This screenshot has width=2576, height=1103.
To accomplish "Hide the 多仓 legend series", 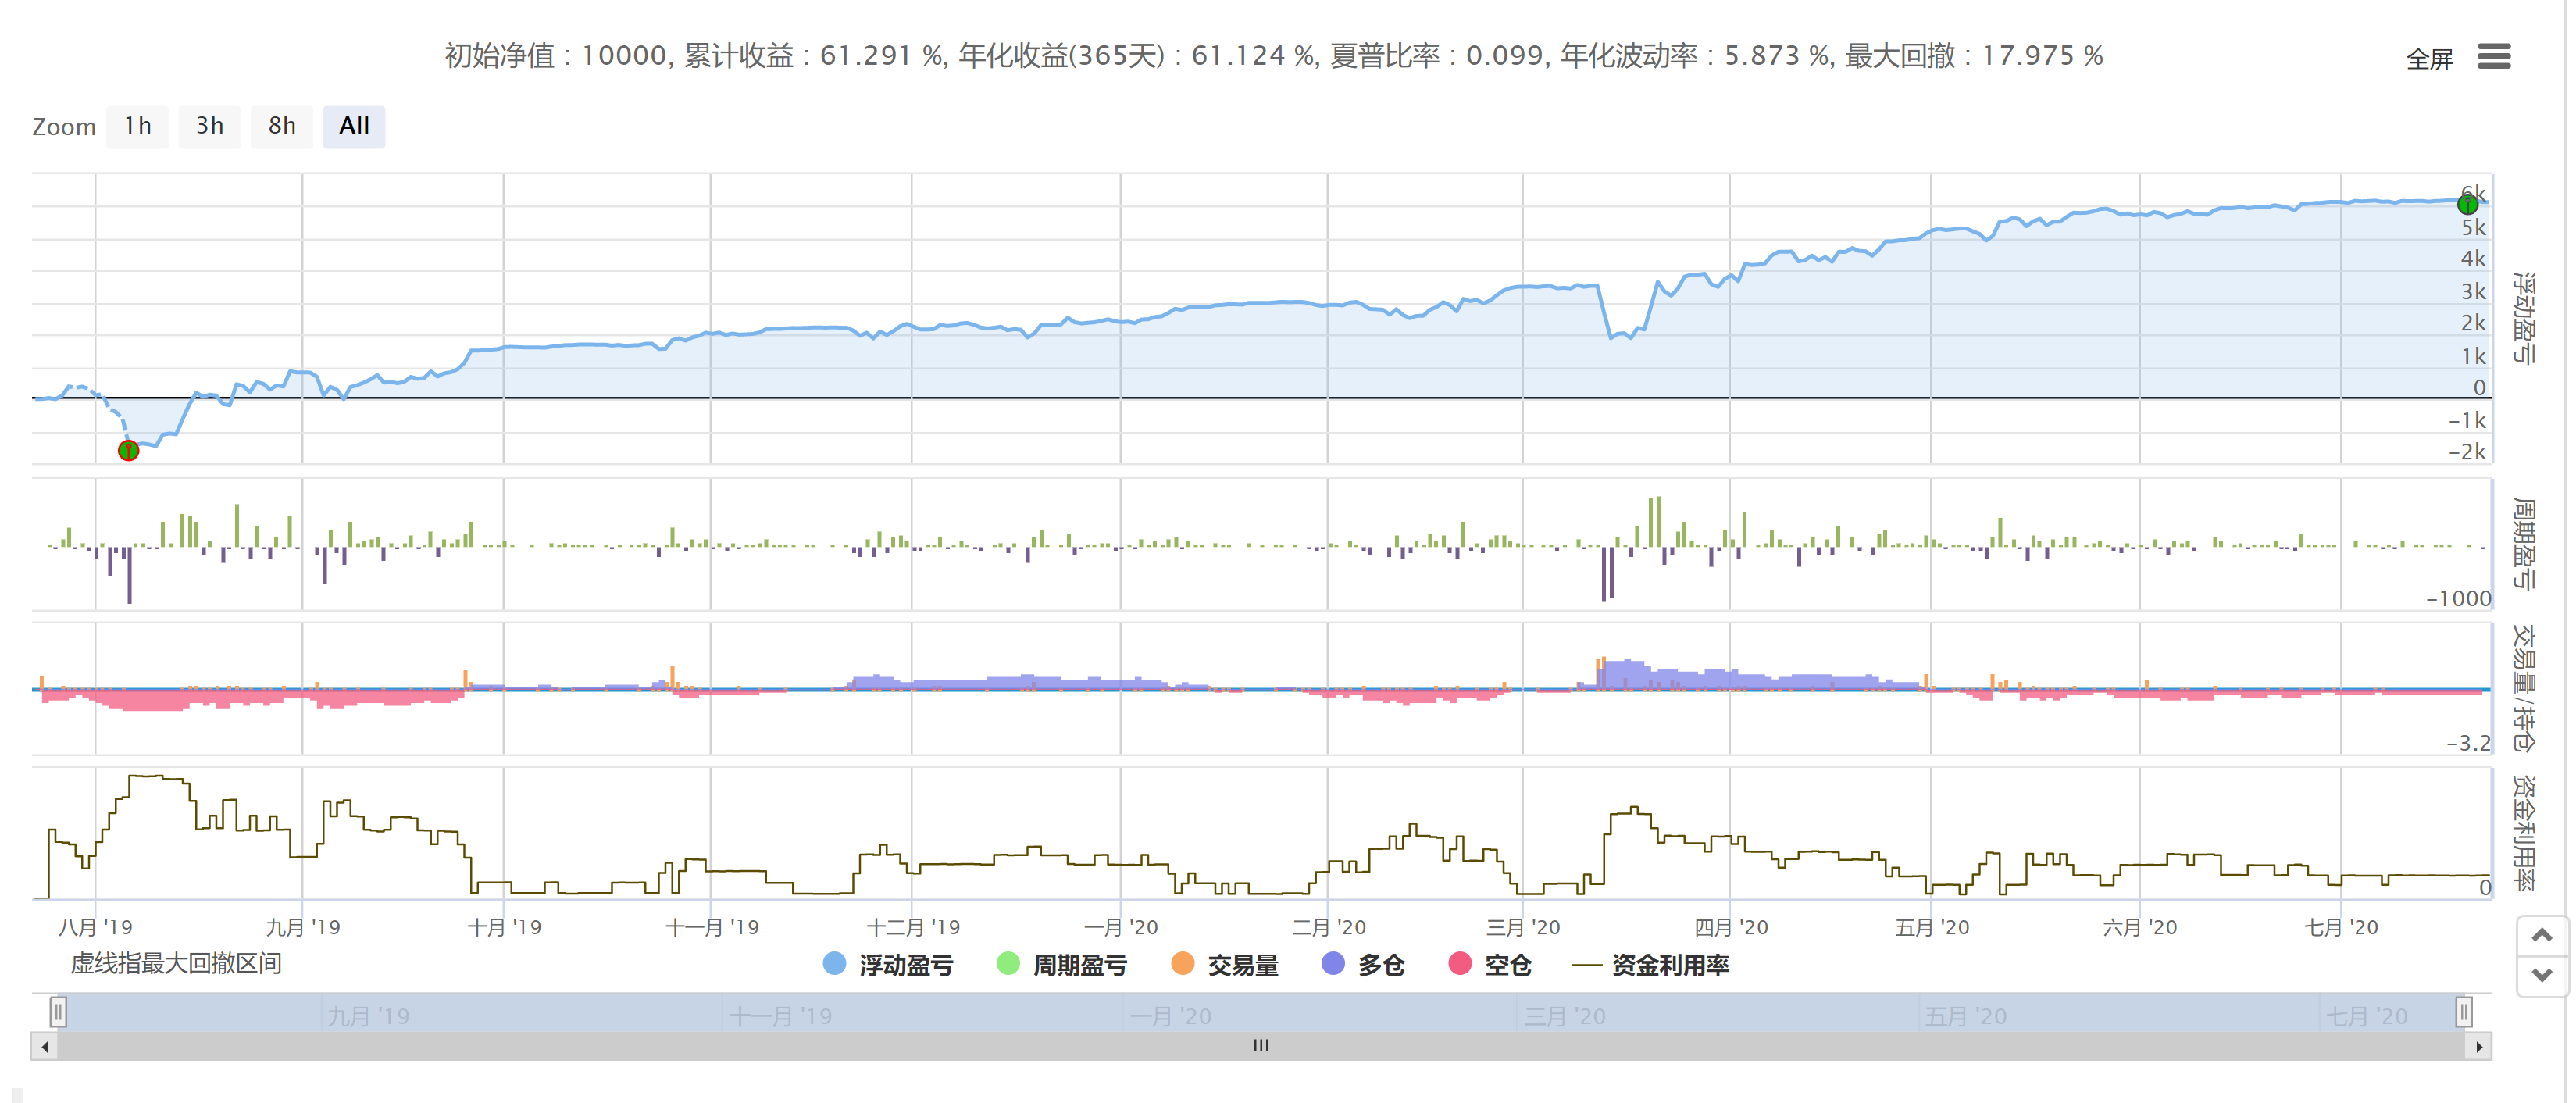I will click(1380, 965).
